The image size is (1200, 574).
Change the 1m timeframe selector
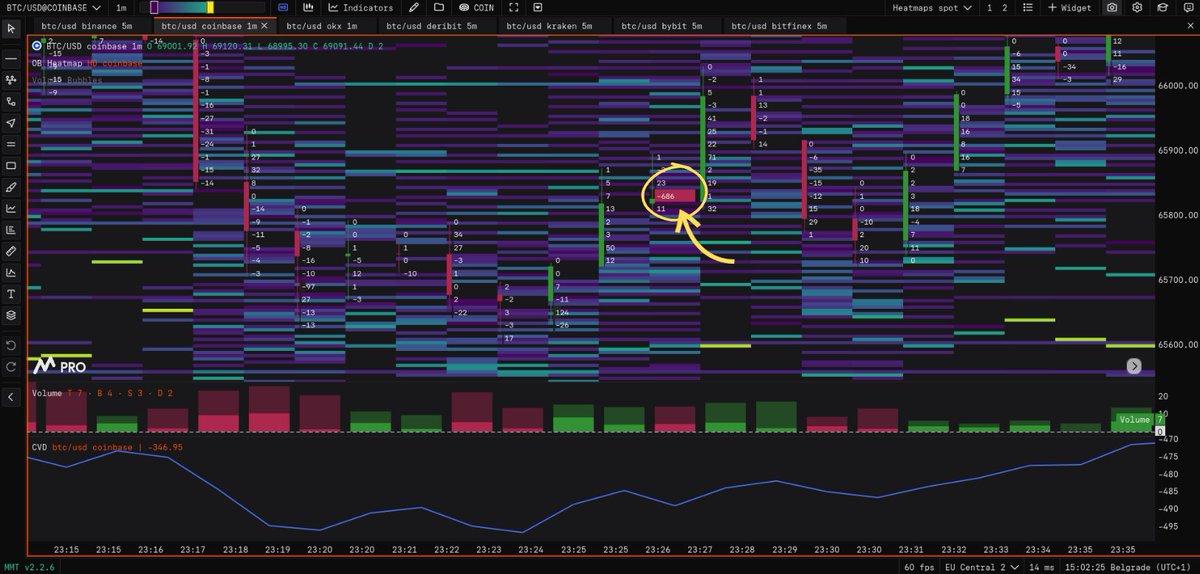[121, 7]
